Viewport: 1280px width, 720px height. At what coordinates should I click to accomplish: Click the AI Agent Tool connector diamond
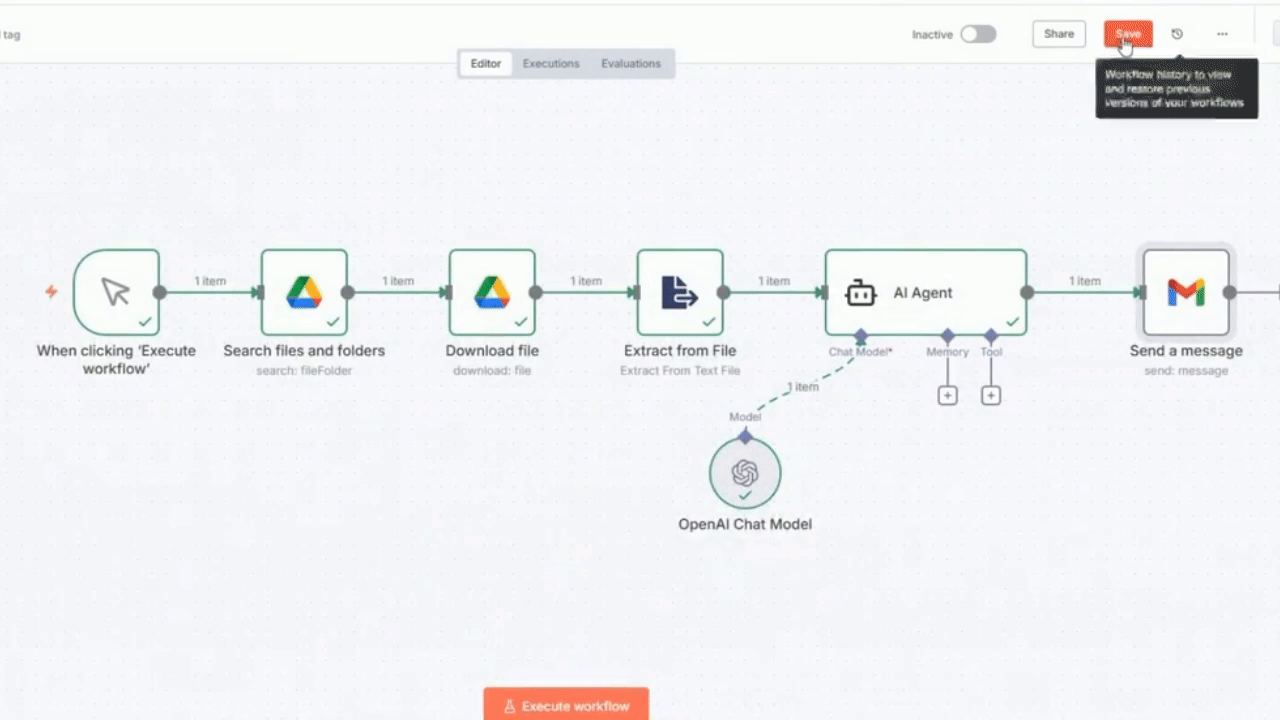click(x=990, y=335)
